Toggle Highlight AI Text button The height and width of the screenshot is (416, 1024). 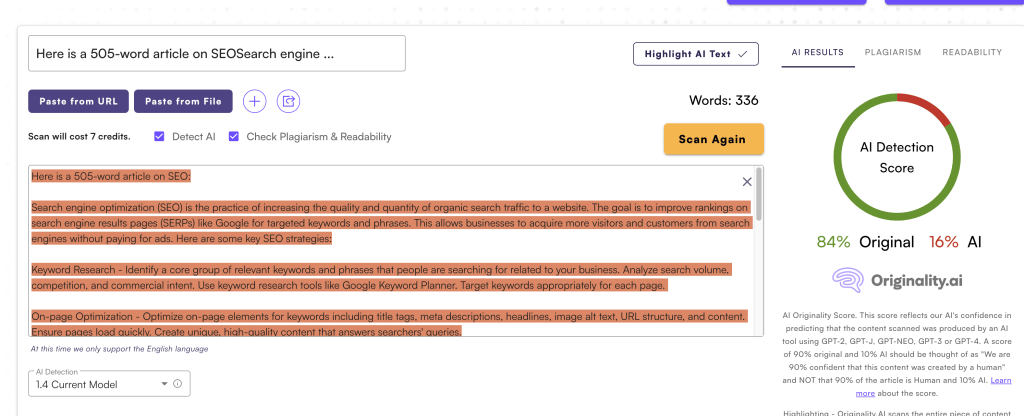(696, 54)
